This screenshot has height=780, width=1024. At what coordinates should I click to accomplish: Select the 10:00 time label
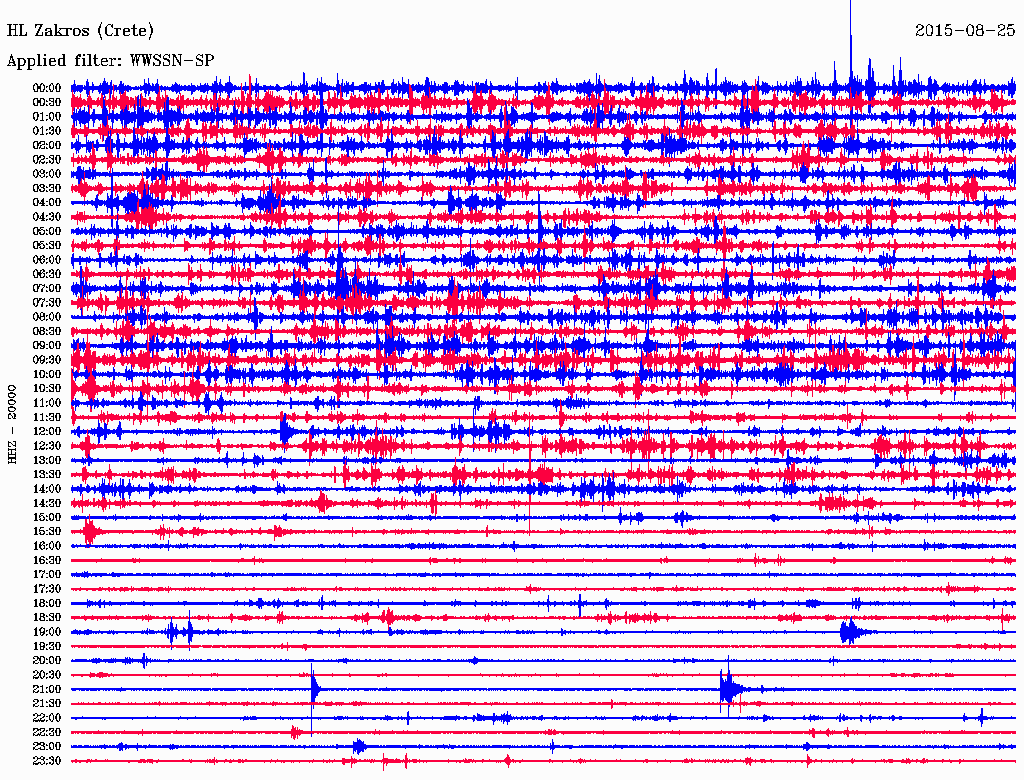[x=47, y=375]
